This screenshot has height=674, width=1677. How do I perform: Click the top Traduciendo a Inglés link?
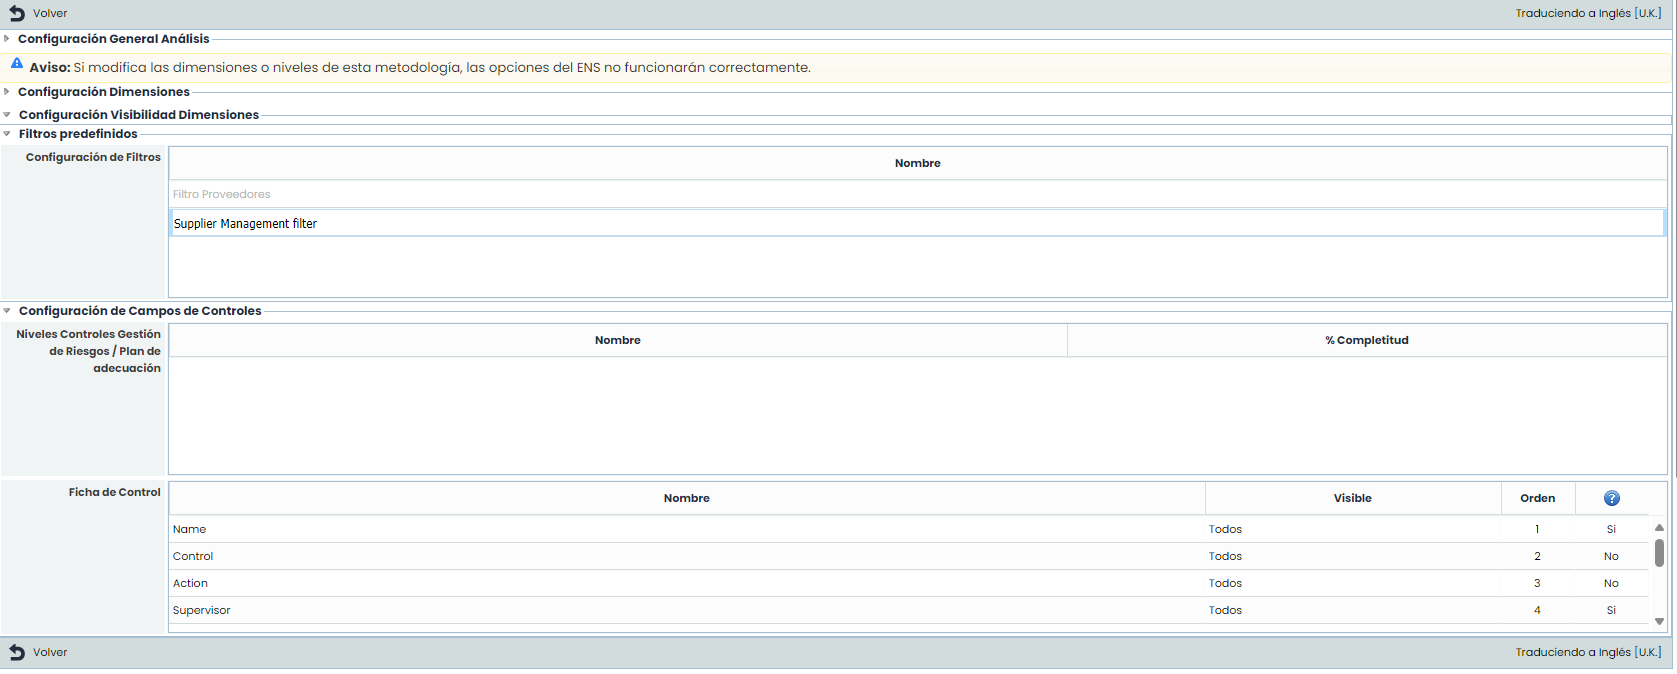point(1587,13)
